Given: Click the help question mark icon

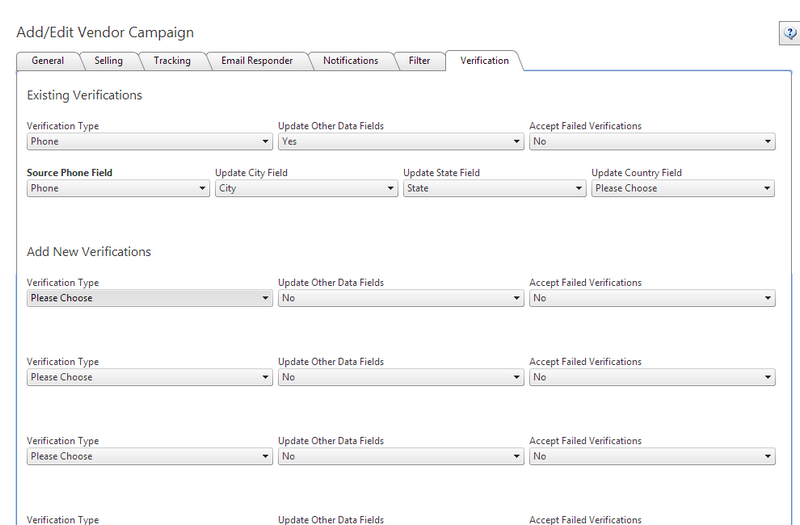Looking at the screenshot, I should point(790,33).
